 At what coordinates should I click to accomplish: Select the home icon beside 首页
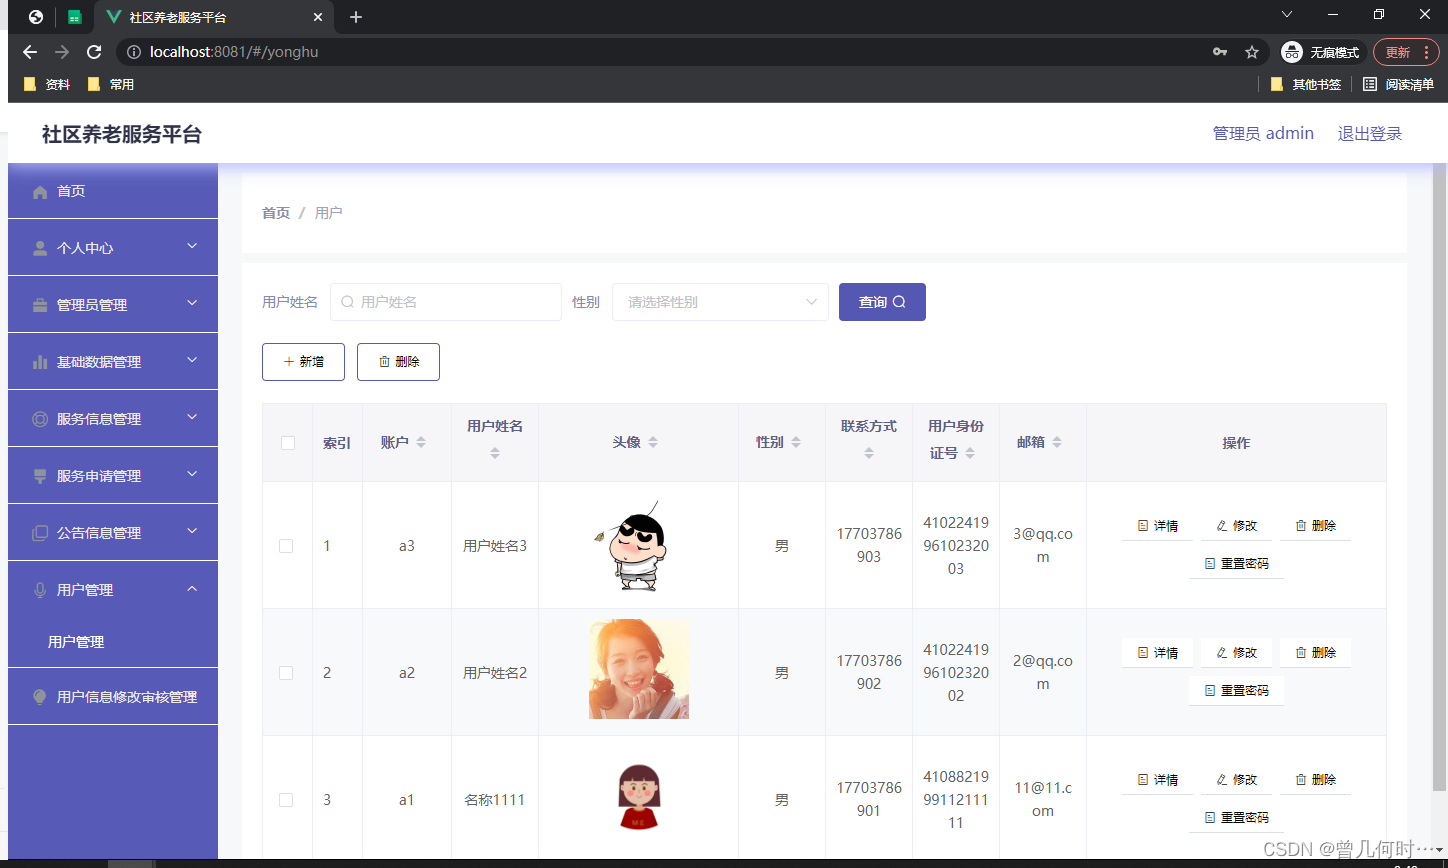click(x=40, y=190)
